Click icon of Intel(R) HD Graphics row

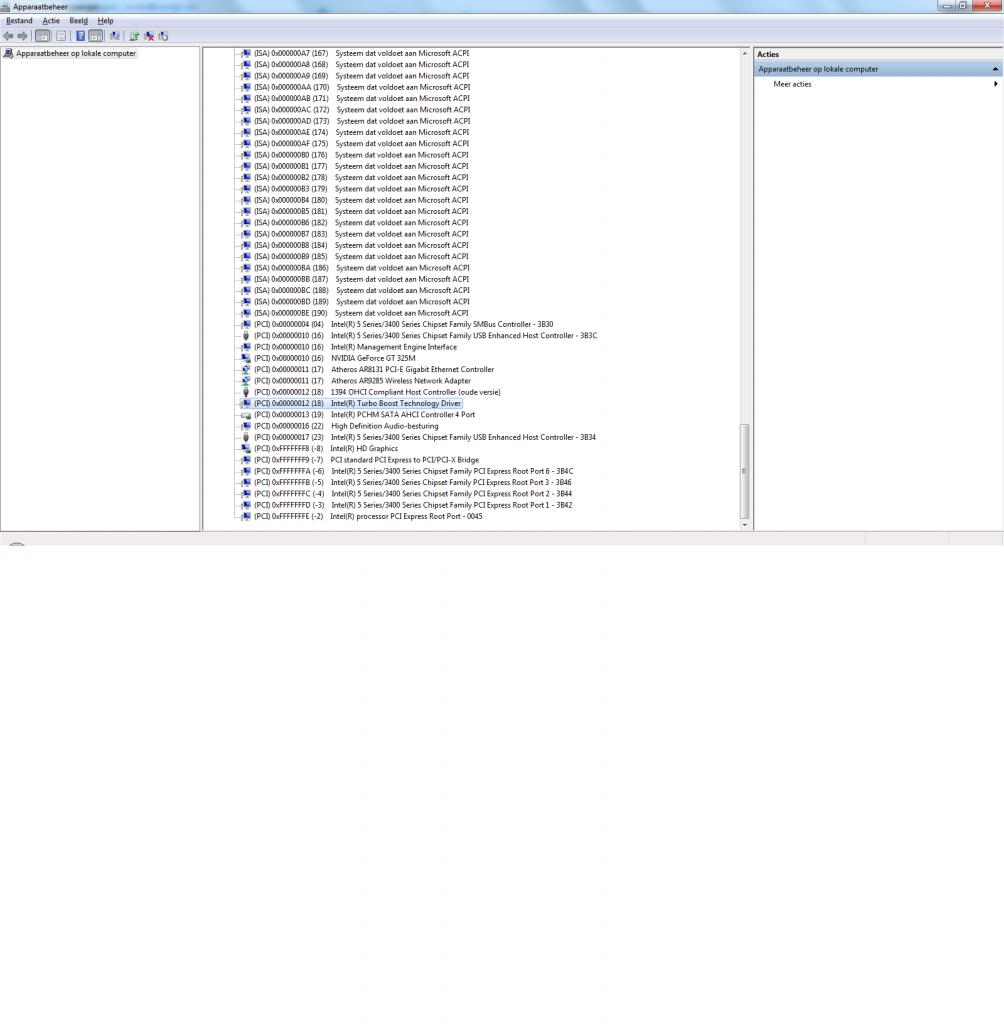[x=246, y=449]
